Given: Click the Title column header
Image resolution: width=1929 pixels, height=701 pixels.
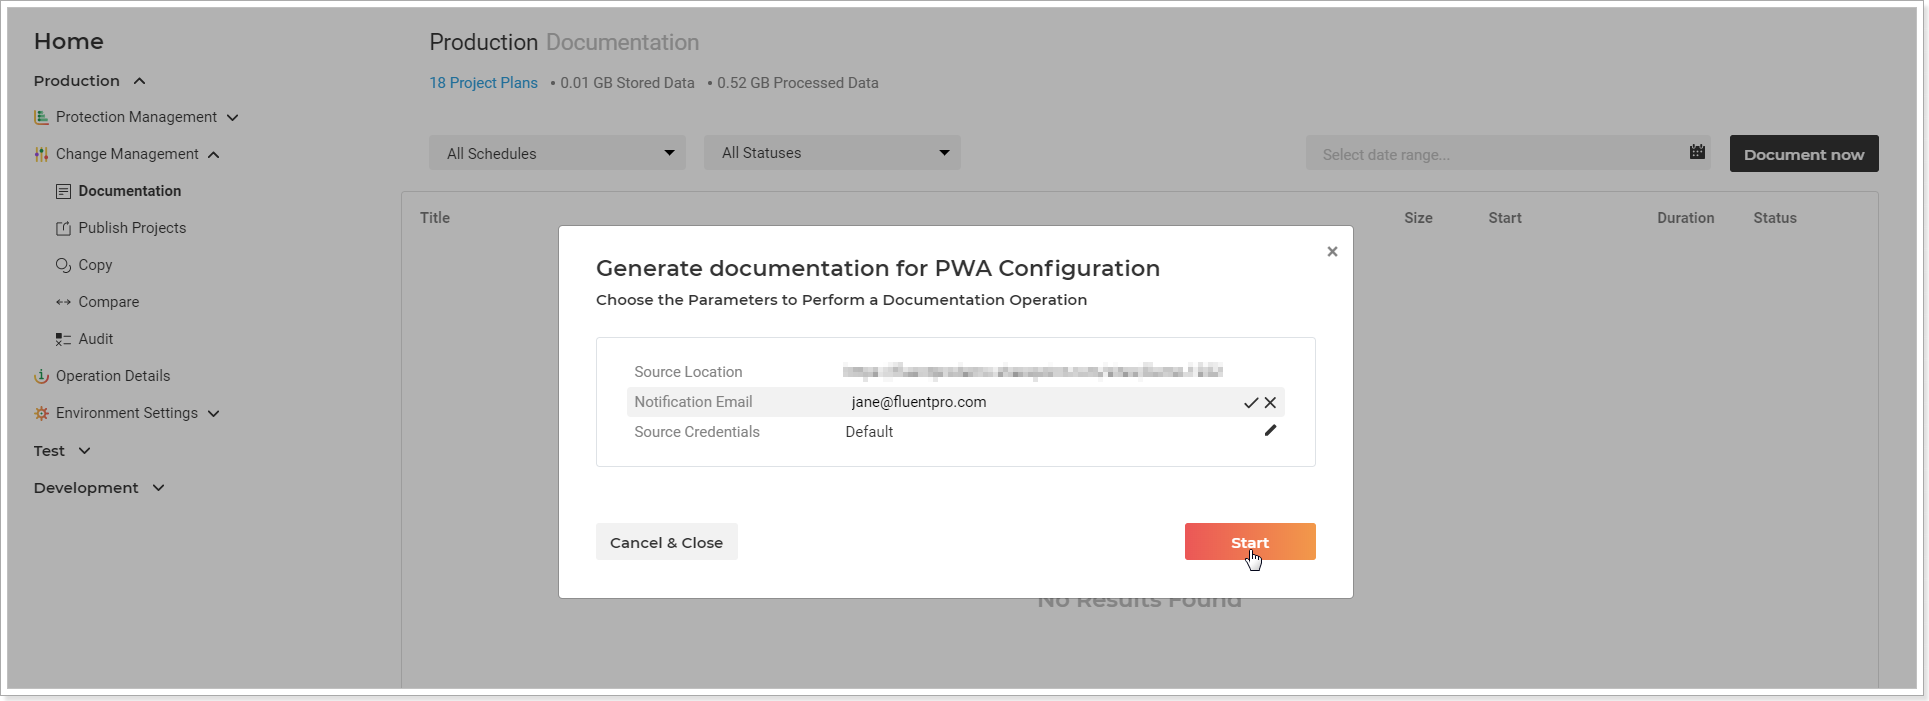Looking at the screenshot, I should [435, 218].
